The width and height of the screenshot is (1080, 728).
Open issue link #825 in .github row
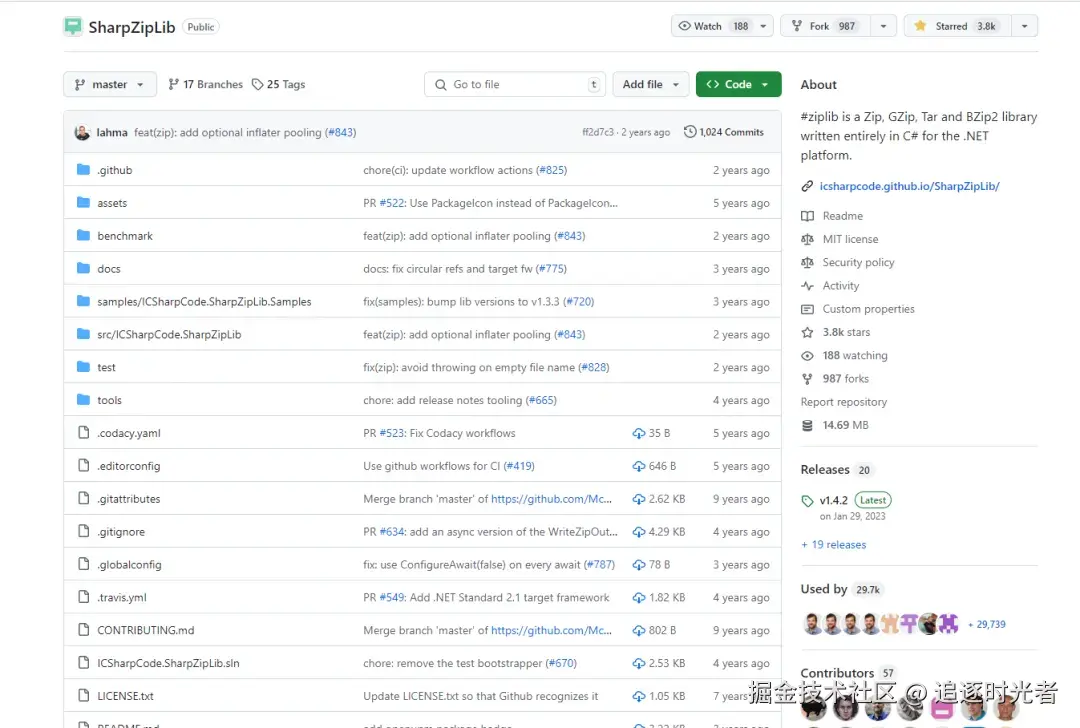click(552, 170)
